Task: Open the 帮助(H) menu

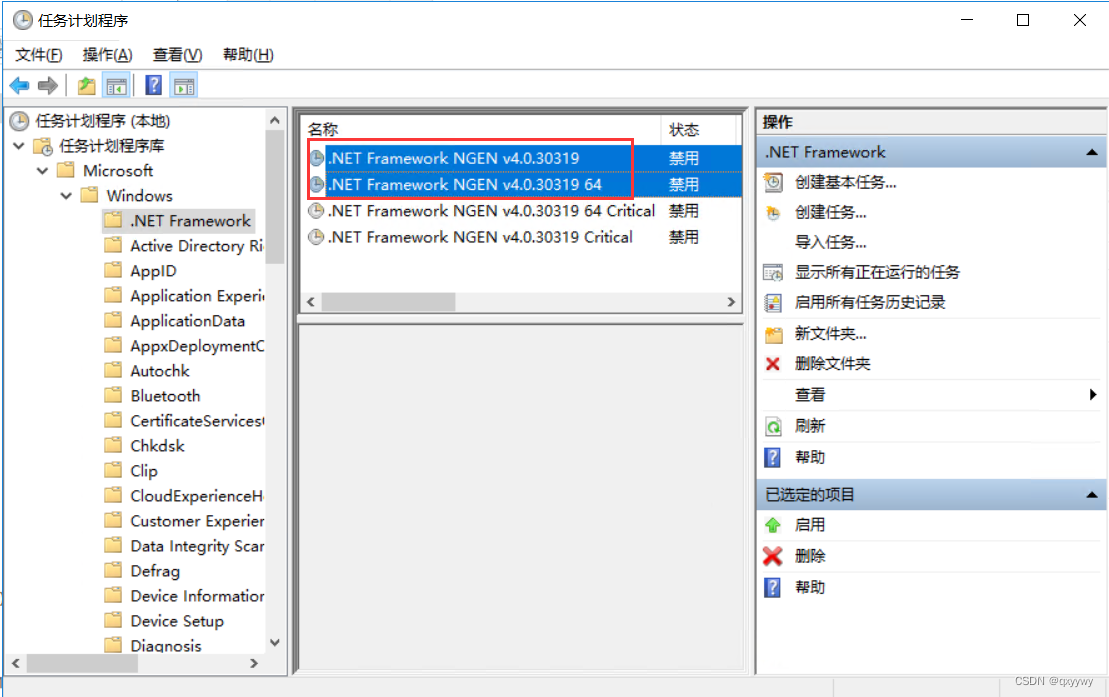Action: point(248,54)
